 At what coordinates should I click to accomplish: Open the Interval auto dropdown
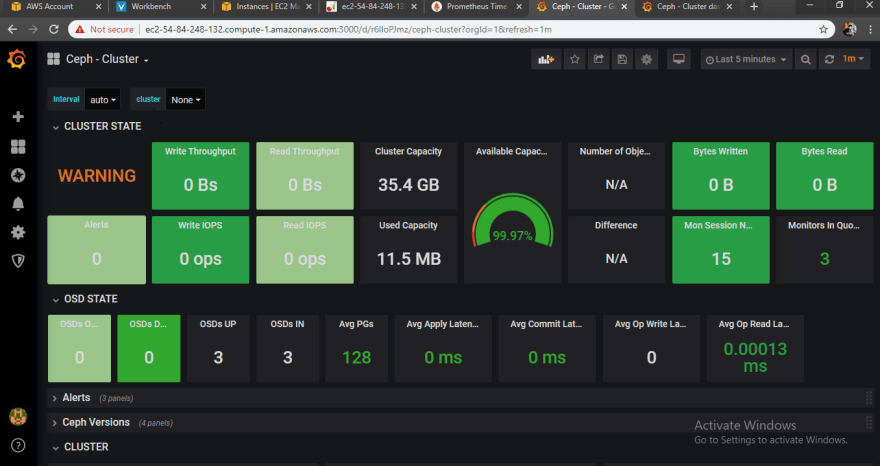(103, 99)
